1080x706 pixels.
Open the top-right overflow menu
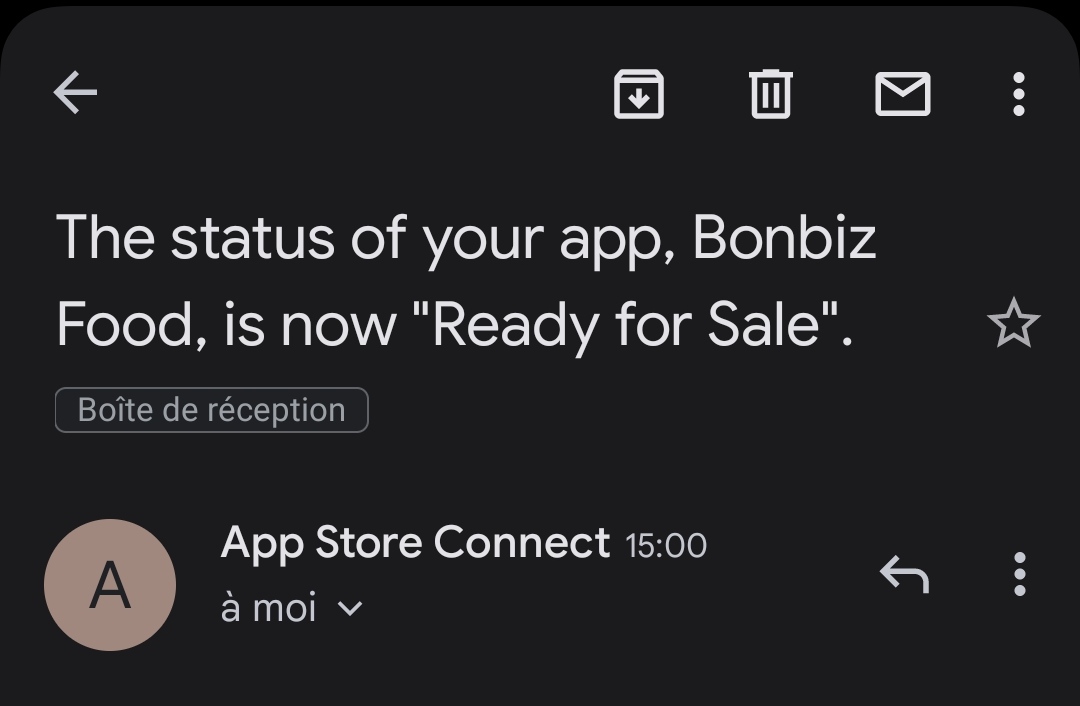(x=1017, y=94)
